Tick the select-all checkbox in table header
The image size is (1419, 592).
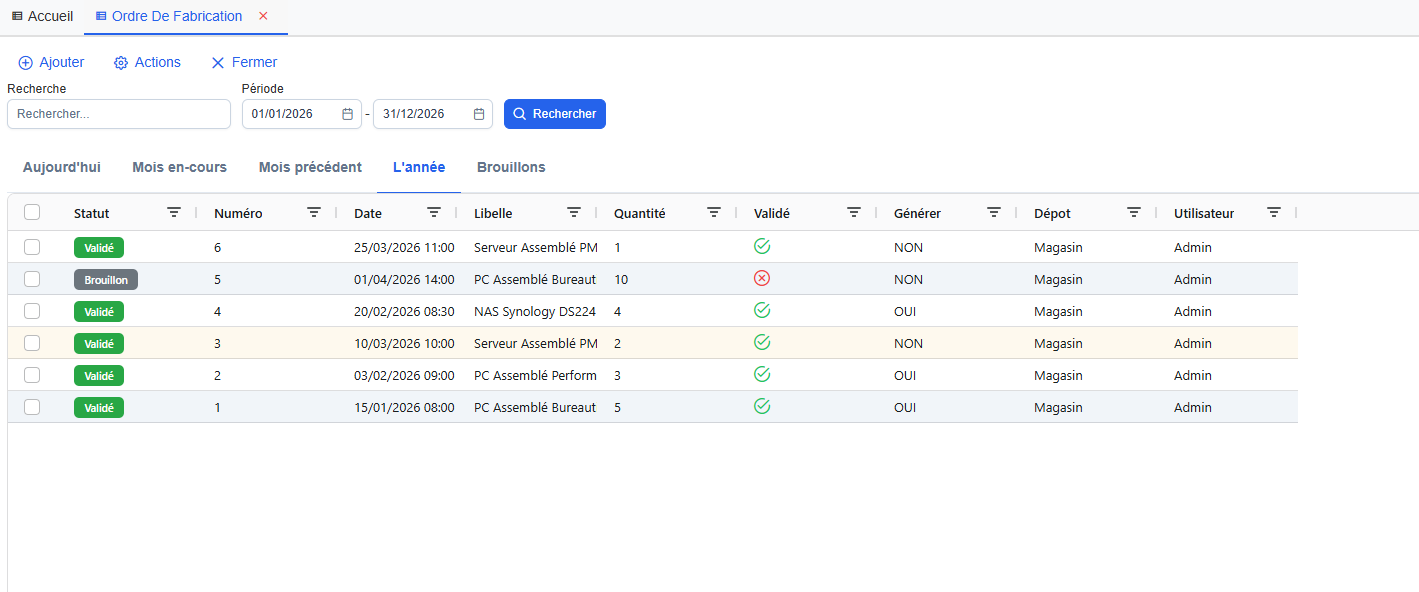point(32,212)
